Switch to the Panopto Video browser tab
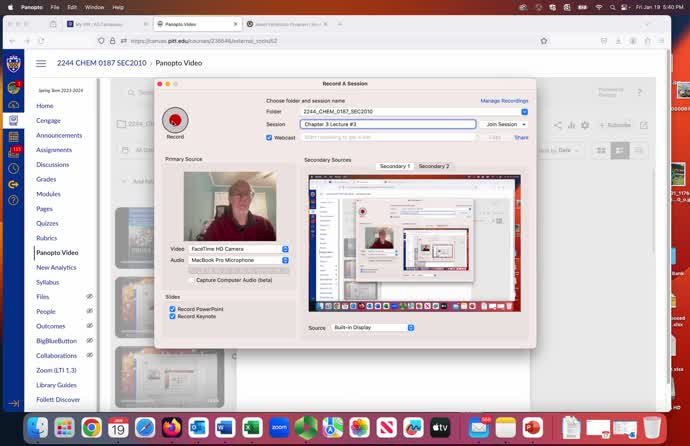Viewport: 690px width, 446px height. click(198, 24)
